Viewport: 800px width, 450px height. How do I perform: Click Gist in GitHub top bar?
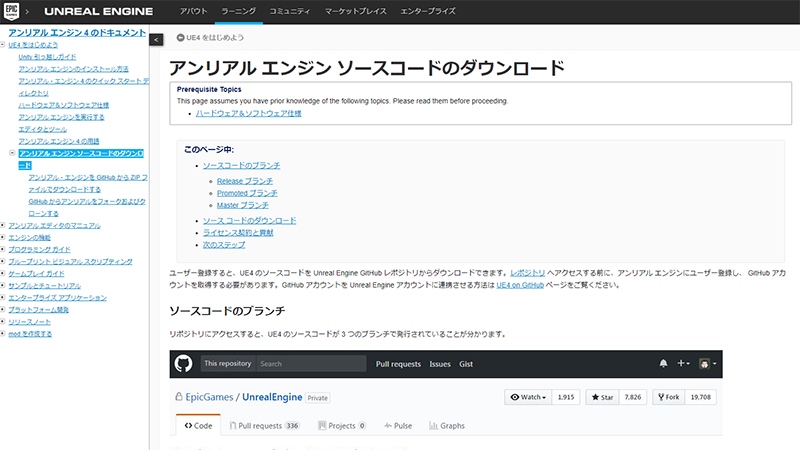(x=466, y=364)
